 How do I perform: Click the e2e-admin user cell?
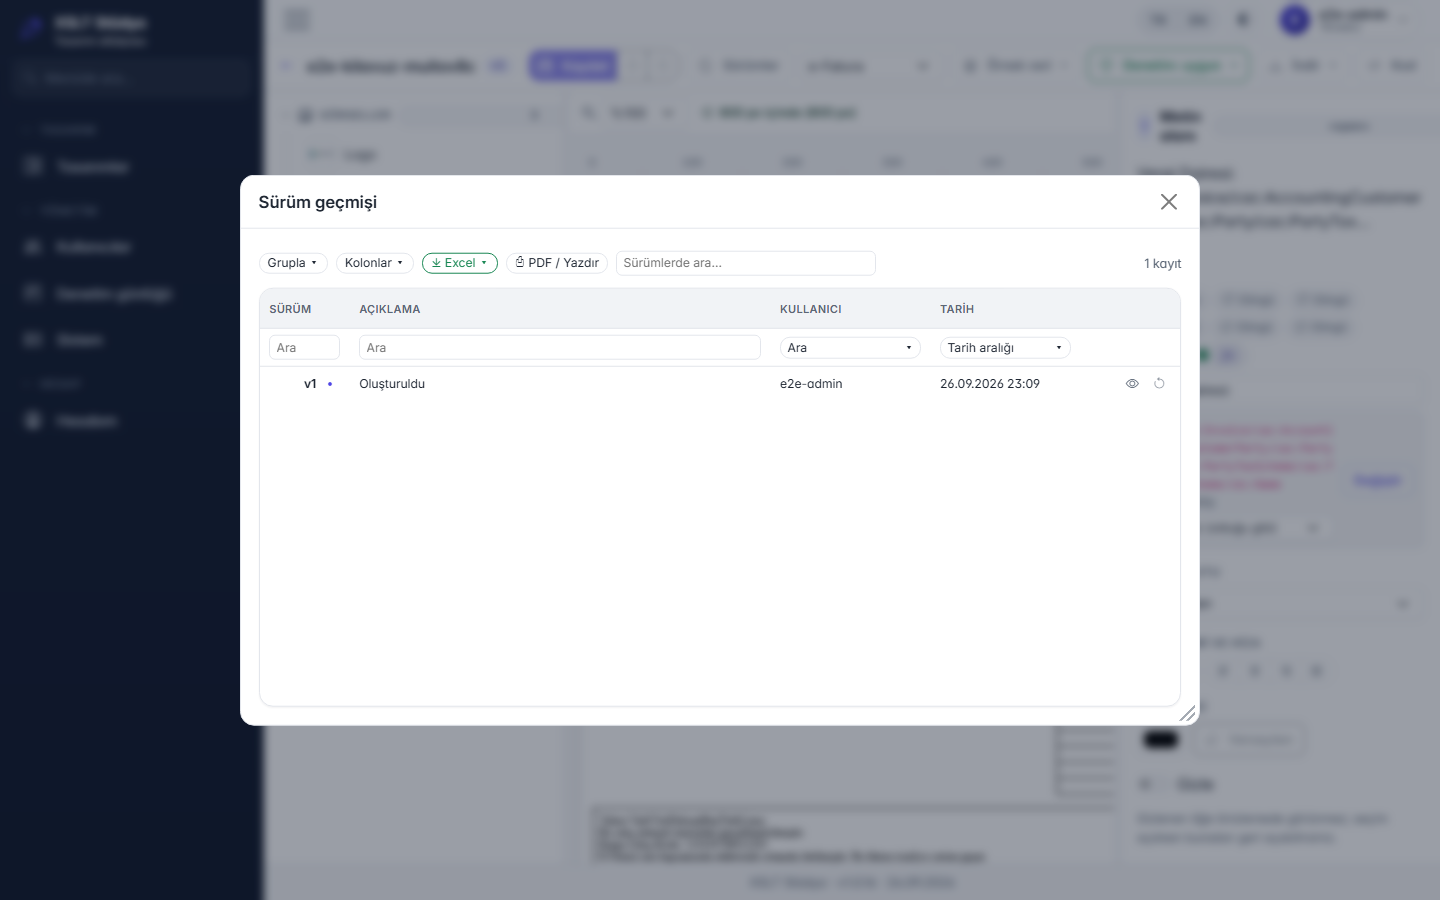tap(811, 384)
